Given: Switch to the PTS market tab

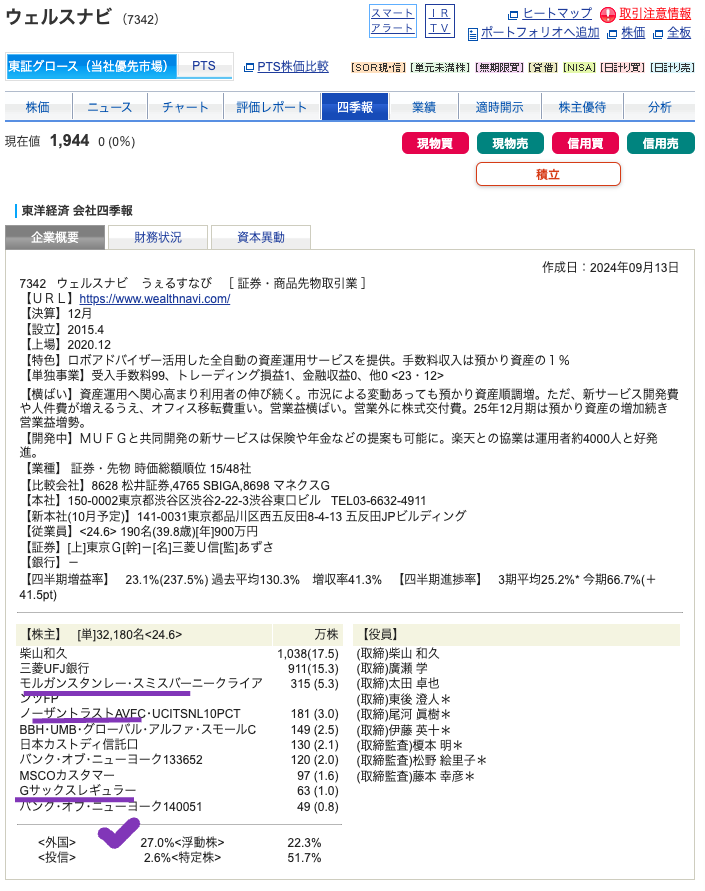Looking at the screenshot, I should tap(204, 66).
